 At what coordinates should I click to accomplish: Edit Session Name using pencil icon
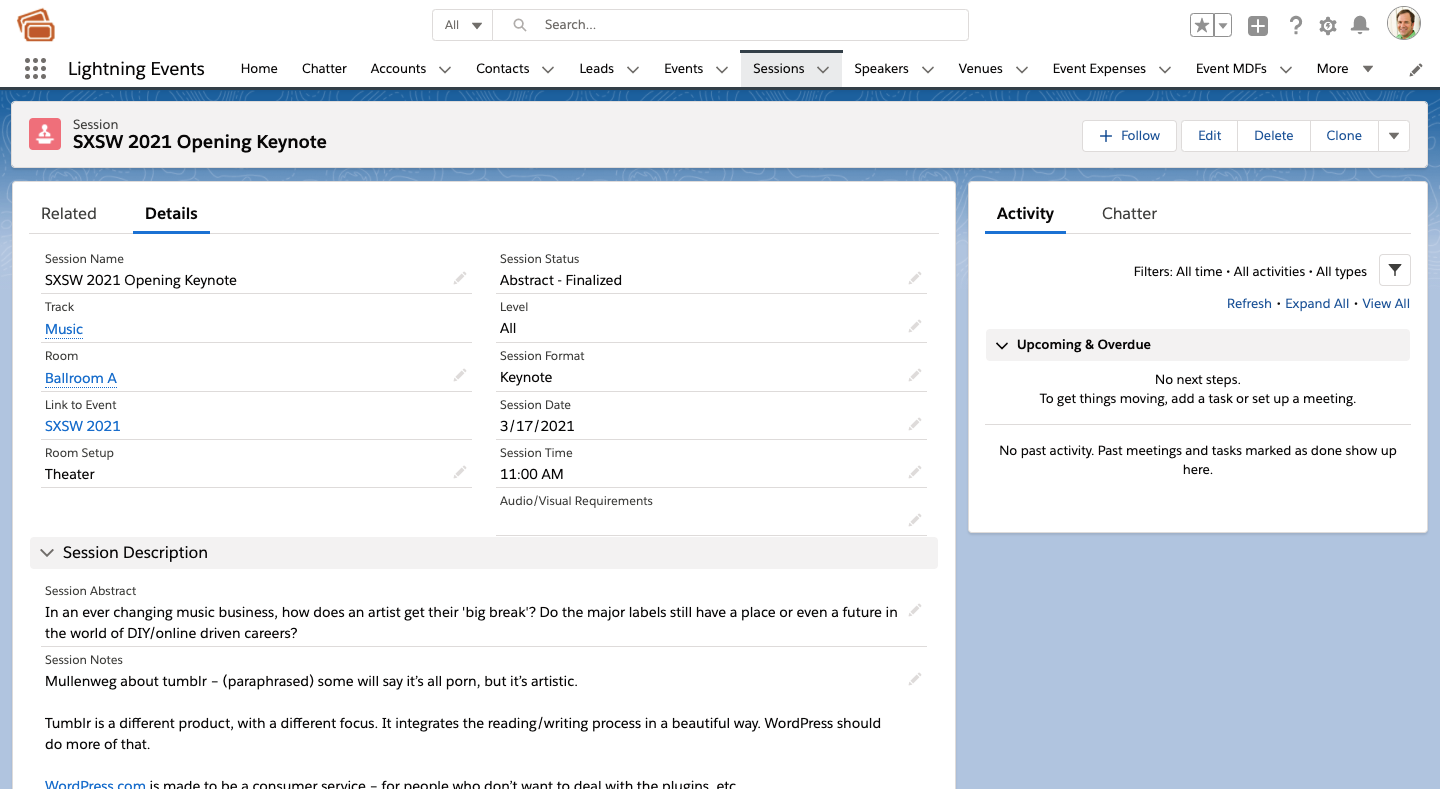460,278
